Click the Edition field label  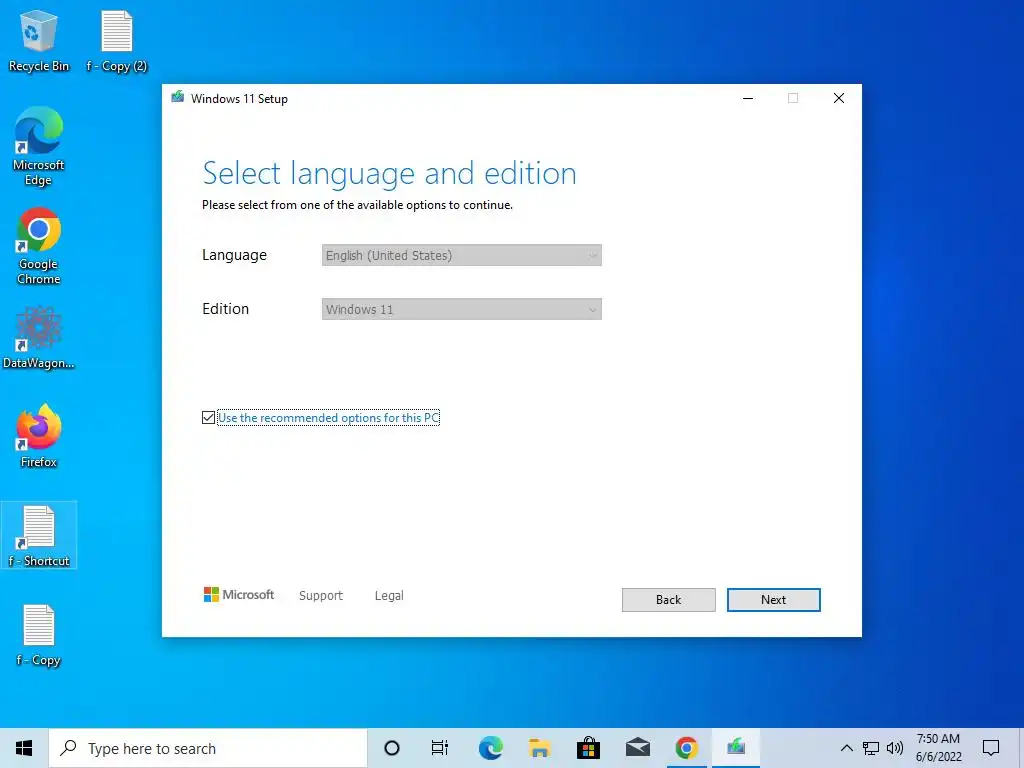pos(225,309)
